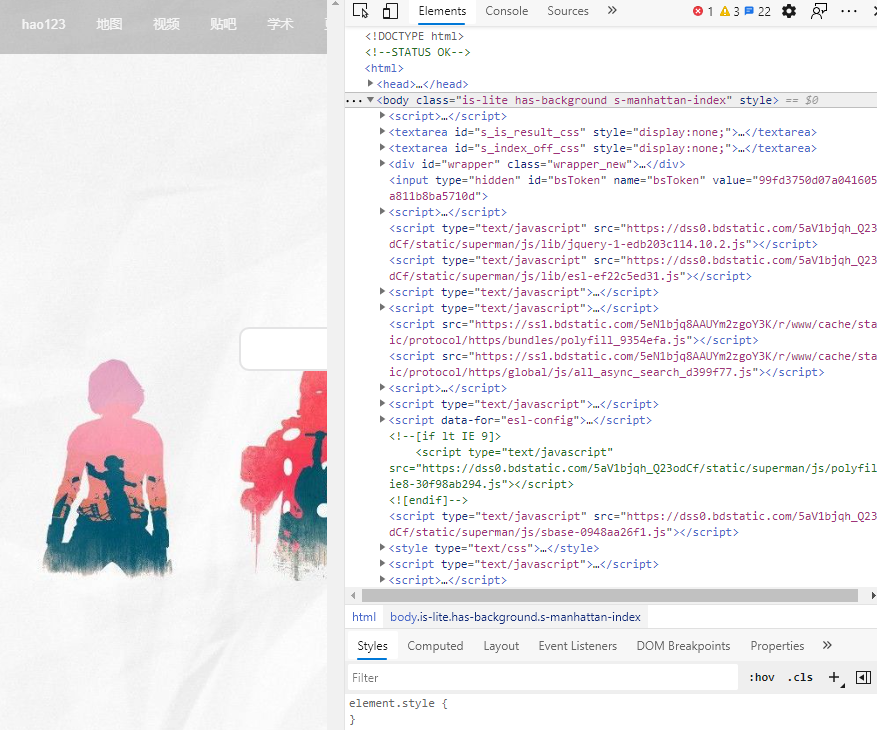
Task: Expand the first script node under body
Action: 383,115
